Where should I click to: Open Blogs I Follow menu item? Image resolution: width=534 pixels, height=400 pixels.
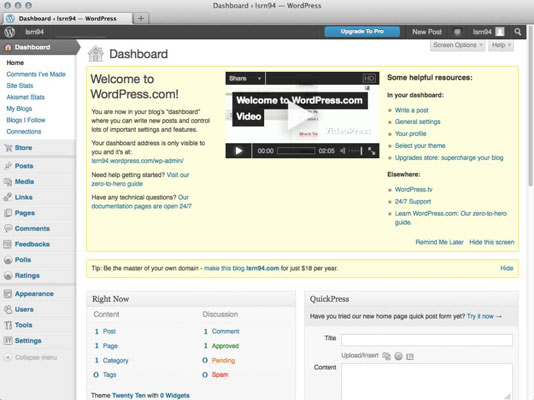pyautogui.click(x=26, y=120)
